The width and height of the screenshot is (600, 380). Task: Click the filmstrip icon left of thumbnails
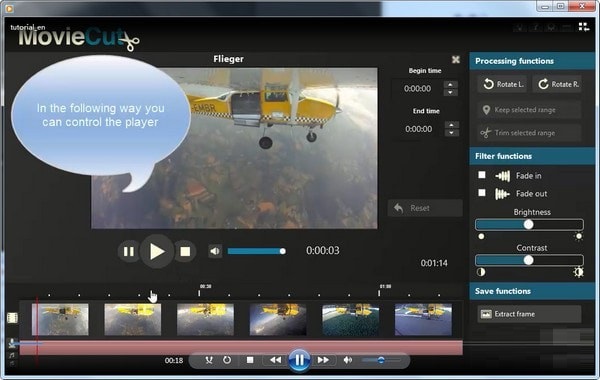[12, 318]
